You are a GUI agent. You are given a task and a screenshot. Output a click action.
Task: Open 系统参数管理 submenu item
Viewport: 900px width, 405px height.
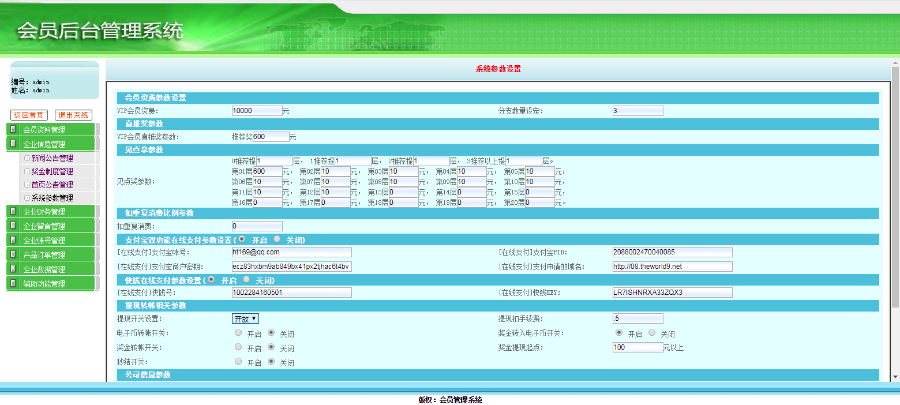tap(52, 198)
